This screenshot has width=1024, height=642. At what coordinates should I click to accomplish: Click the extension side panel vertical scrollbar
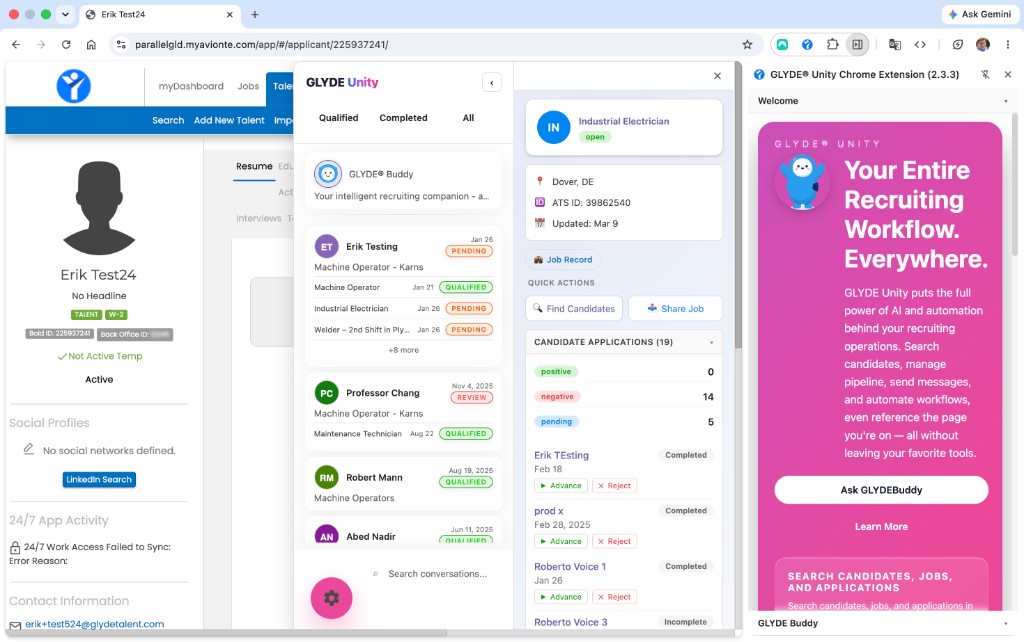(1014, 184)
